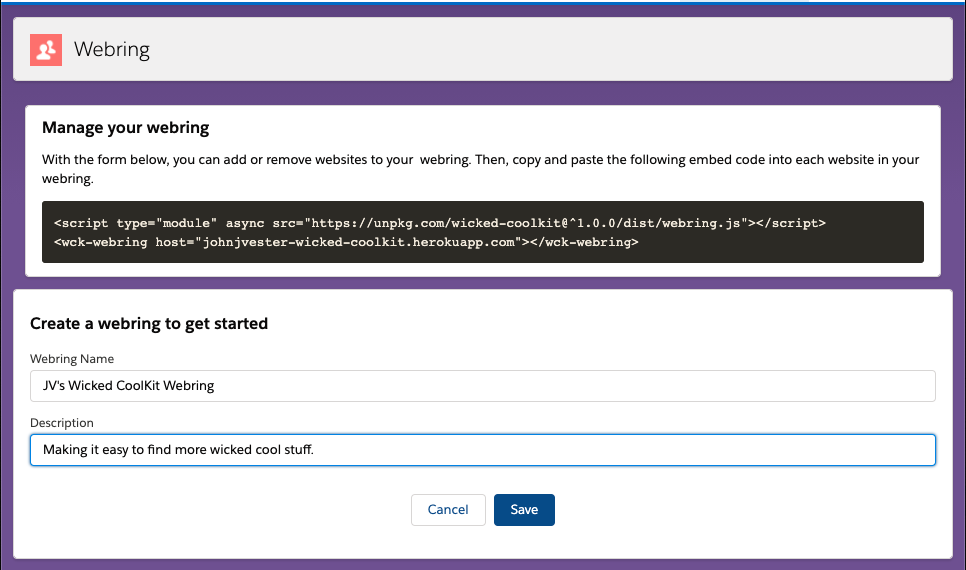This screenshot has width=966, height=570.
Task: Click the Webring people icon
Action: click(x=45, y=49)
